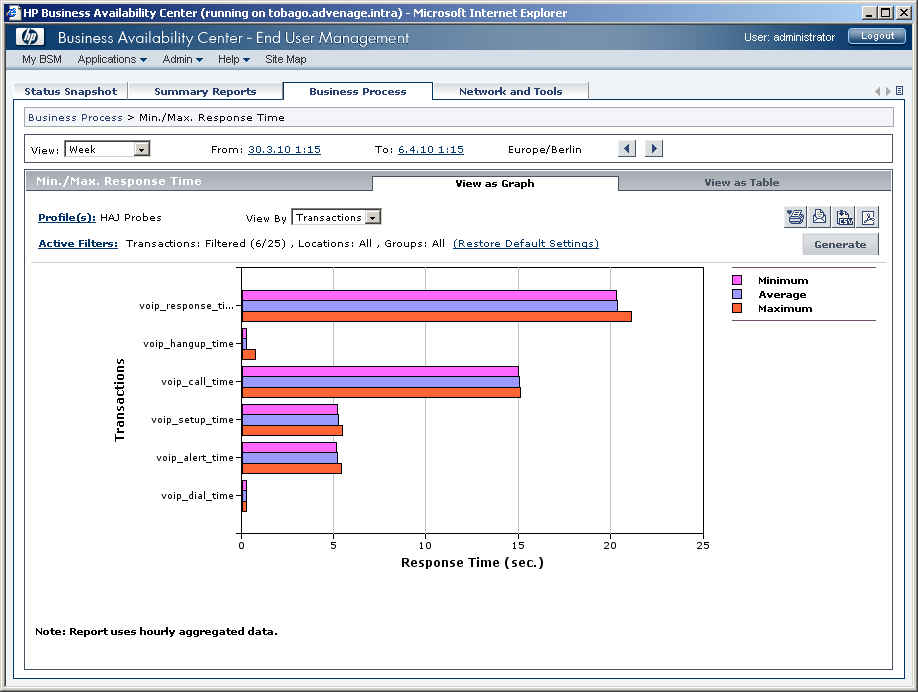918x692 pixels.
Task: Click the Response Time (sec.) axis title
Action: point(472,563)
